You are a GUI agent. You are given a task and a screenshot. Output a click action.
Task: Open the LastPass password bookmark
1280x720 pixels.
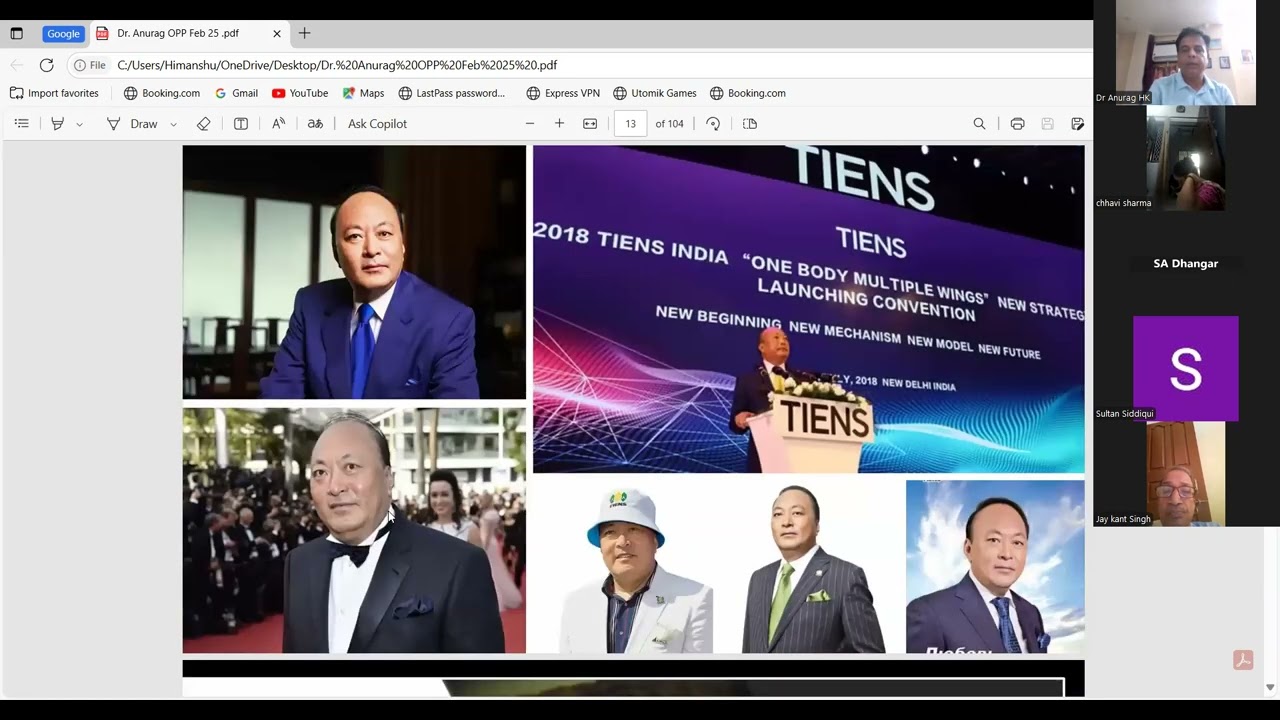[452, 93]
